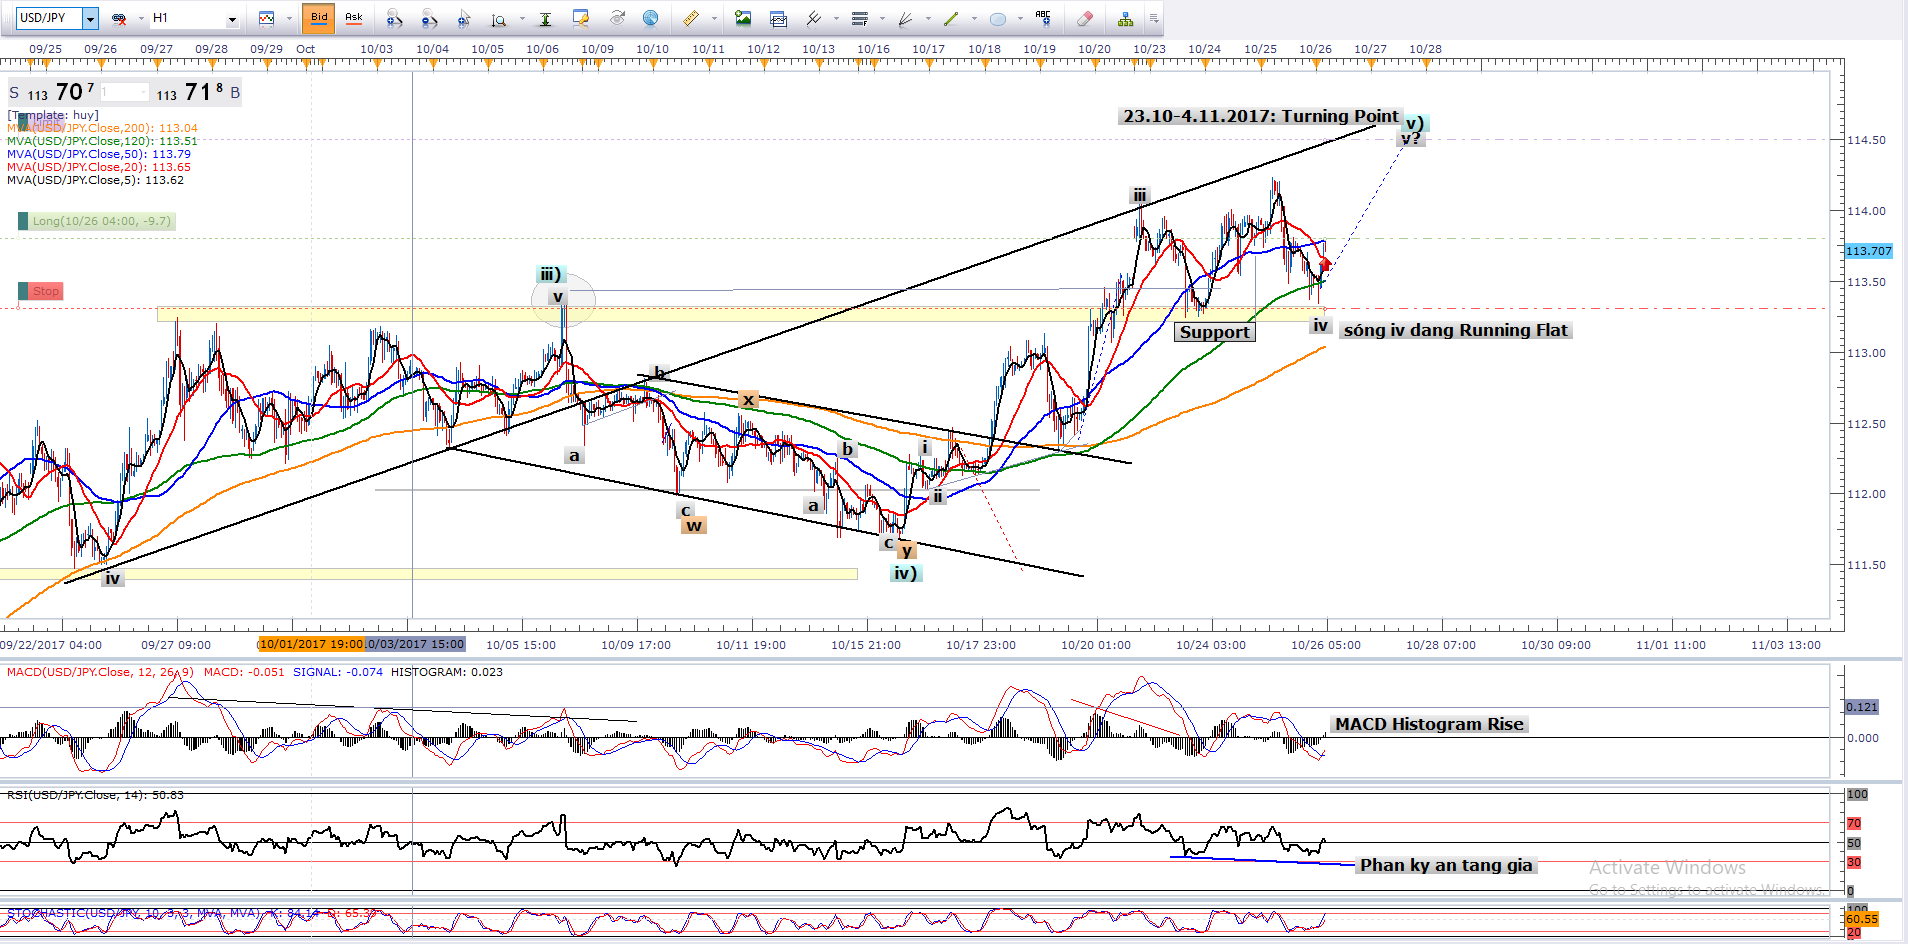Screen dimensions: 1908x944
Task: Click the zoom in magnifier icon
Action: pos(395,19)
